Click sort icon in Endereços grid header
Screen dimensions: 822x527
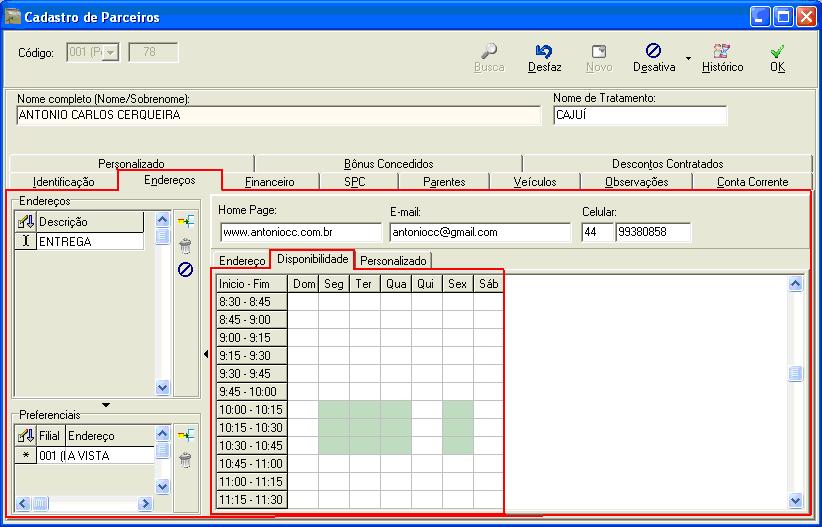pos(26,222)
